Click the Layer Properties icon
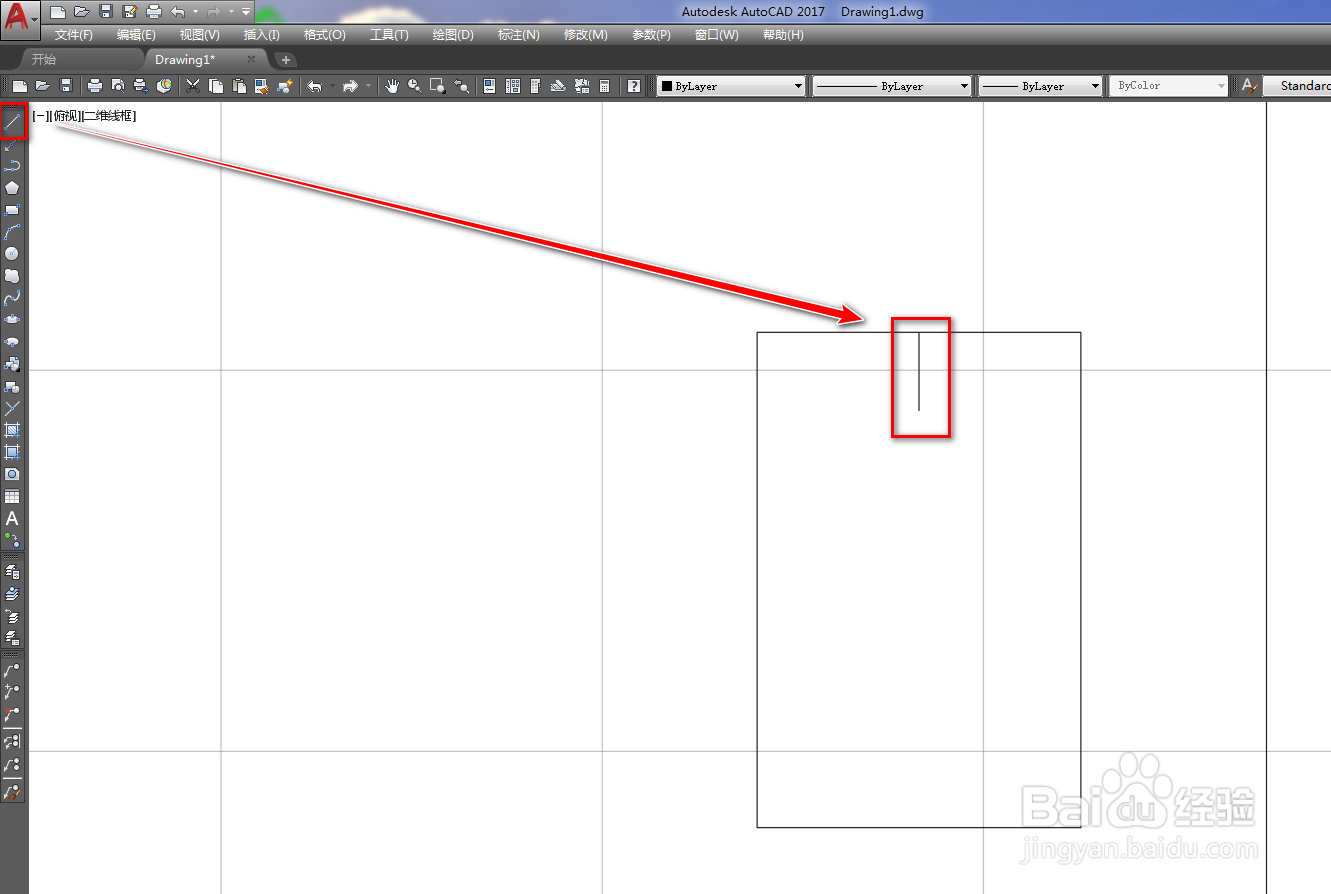Viewport: 1331px width, 894px height. pyautogui.click(x=12, y=572)
